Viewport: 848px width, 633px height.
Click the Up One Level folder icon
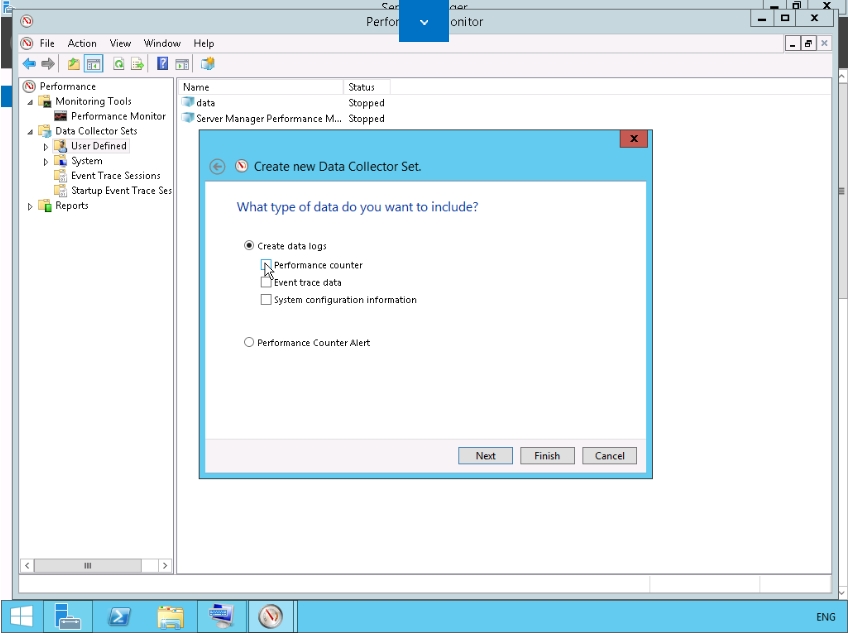click(74, 64)
